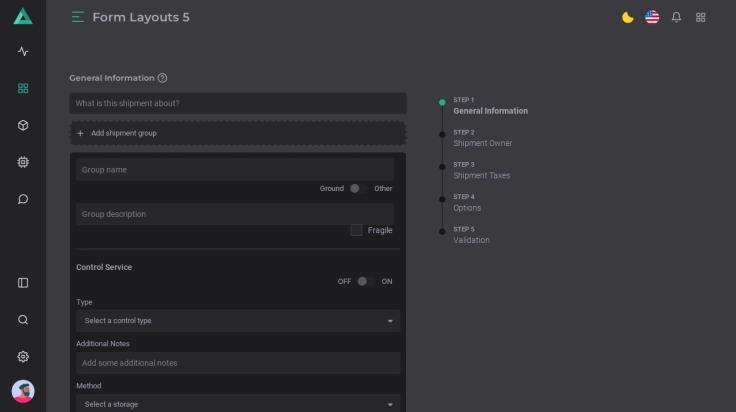The width and height of the screenshot is (736, 412).
Task: Switch the Ground/Other toggle
Action: [x=358, y=188]
